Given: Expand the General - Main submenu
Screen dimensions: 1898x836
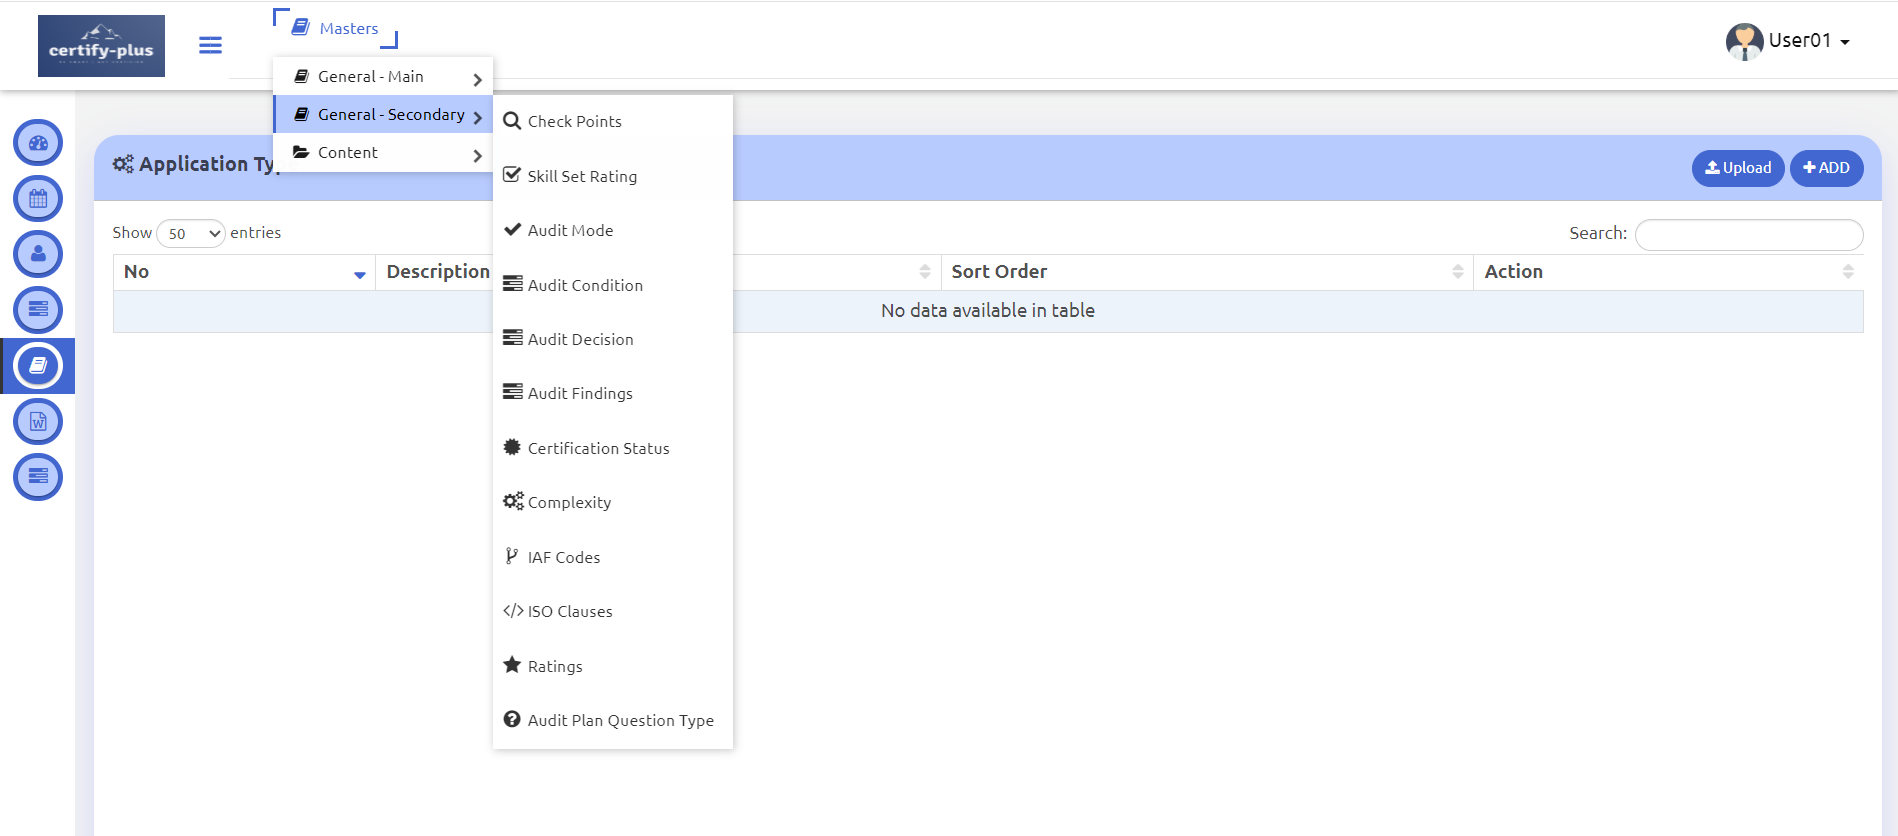Looking at the screenshot, I should click(x=382, y=77).
